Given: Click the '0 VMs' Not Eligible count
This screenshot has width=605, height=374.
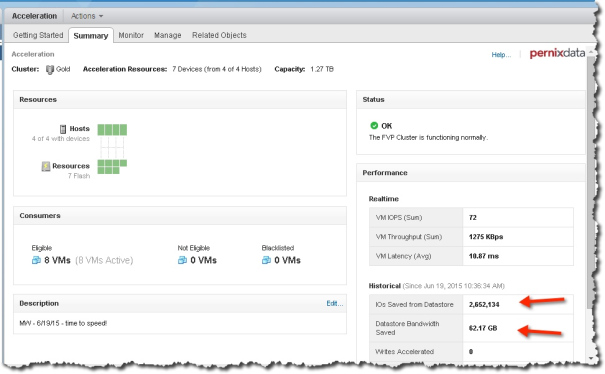Looking at the screenshot, I should coord(203,261).
